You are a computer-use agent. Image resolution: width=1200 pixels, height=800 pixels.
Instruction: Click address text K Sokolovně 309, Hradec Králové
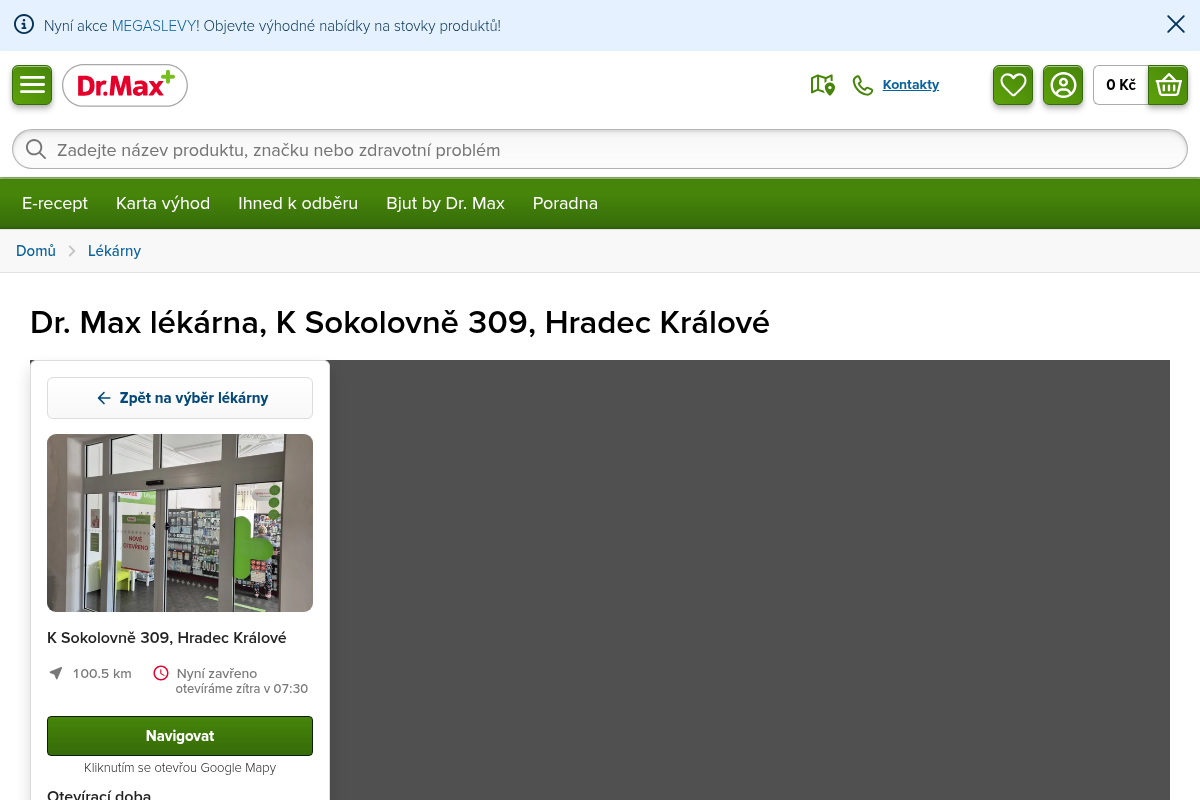pyautogui.click(x=167, y=638)
